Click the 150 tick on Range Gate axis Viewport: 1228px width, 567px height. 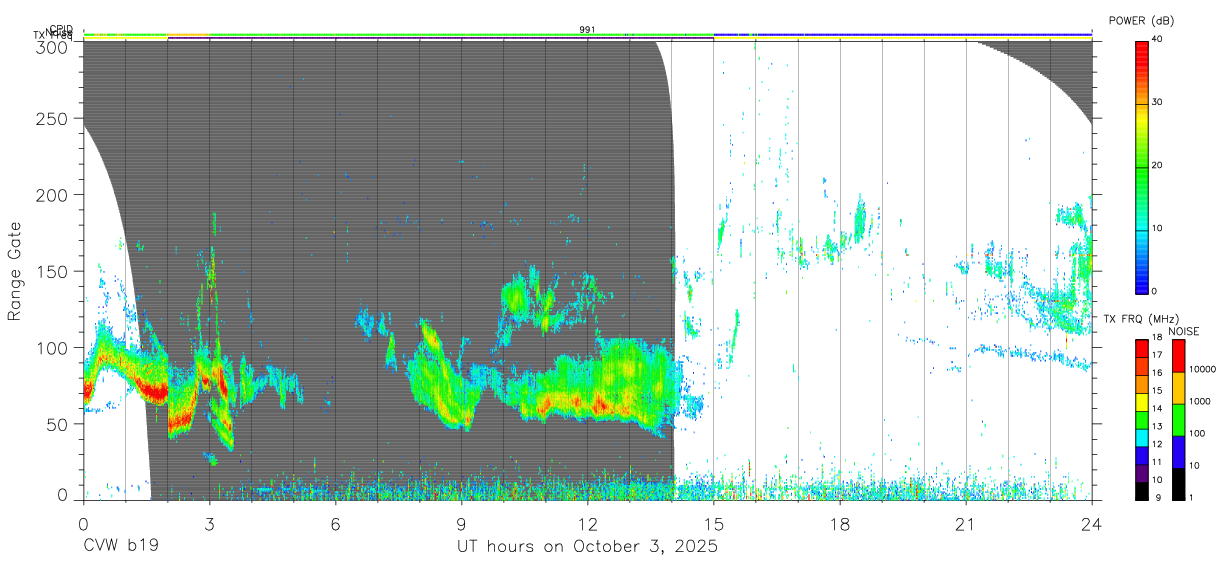pos(54,272)
